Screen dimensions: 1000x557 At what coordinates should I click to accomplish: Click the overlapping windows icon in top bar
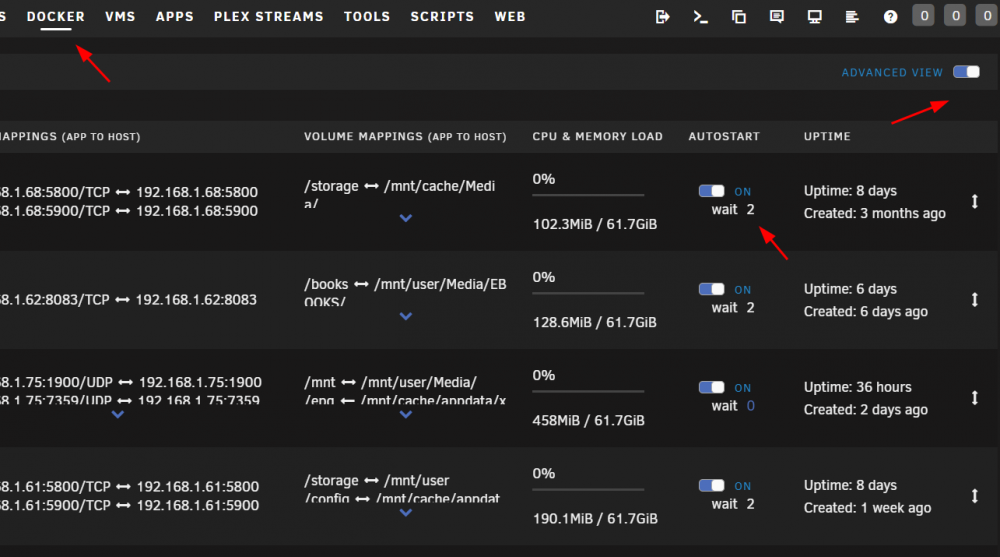click(x=739, y=17)
